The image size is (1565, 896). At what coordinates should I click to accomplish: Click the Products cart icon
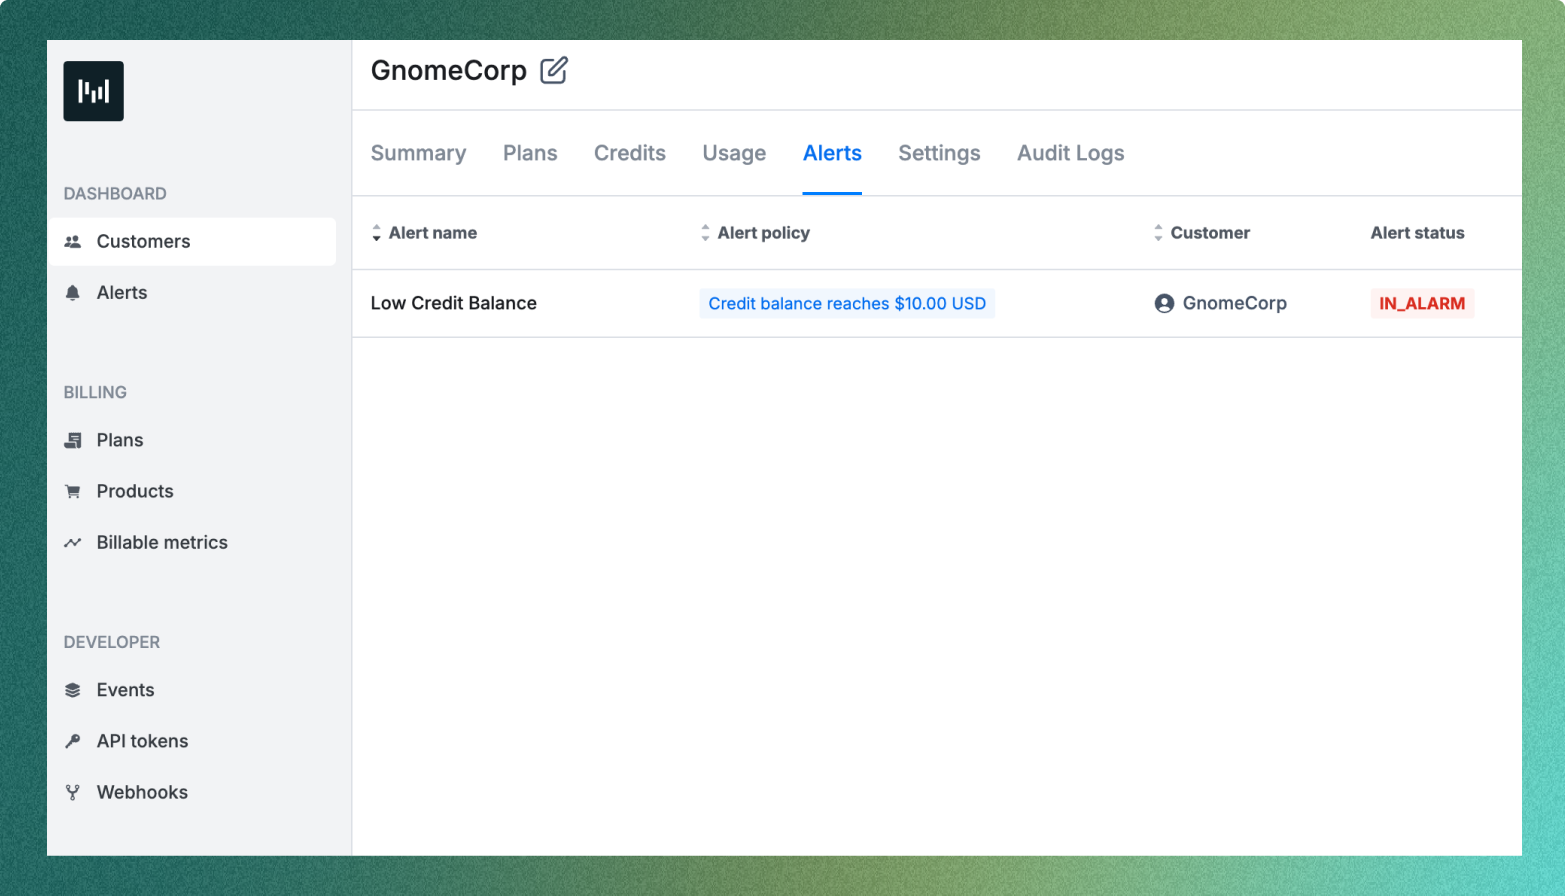[72, 491]
